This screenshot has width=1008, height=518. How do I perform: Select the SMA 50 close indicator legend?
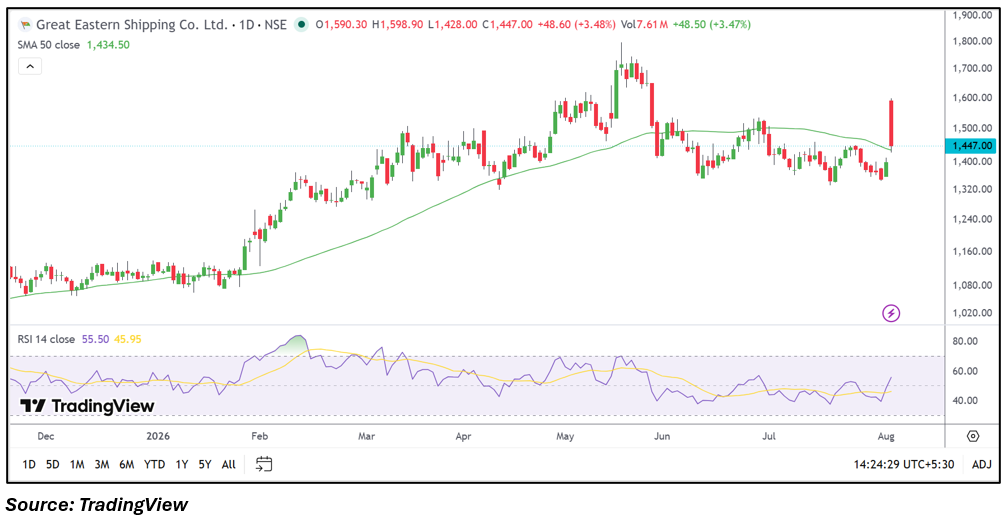pyautogui.click(x=49, y=45)
